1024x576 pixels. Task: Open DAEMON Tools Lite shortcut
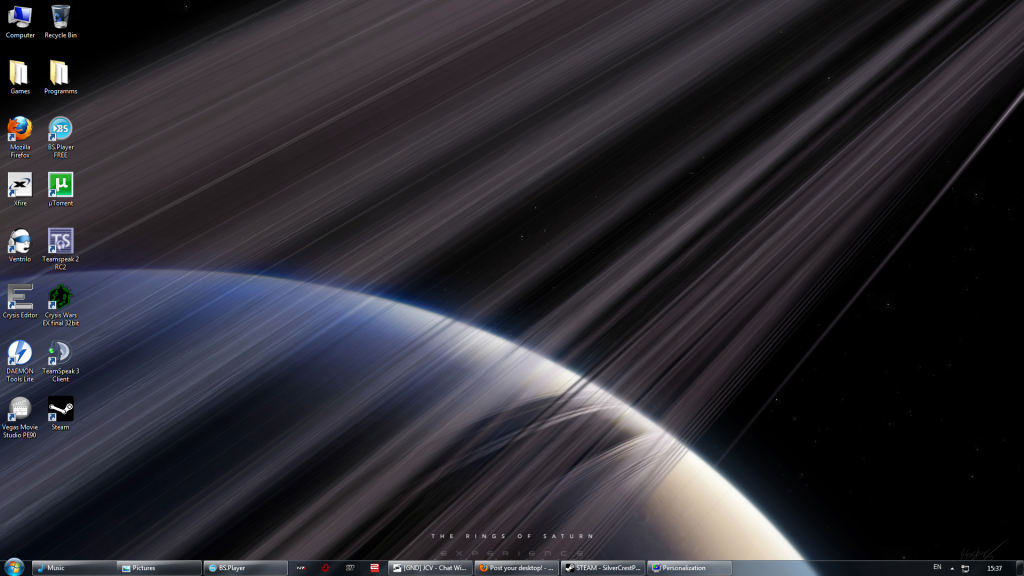20,354
